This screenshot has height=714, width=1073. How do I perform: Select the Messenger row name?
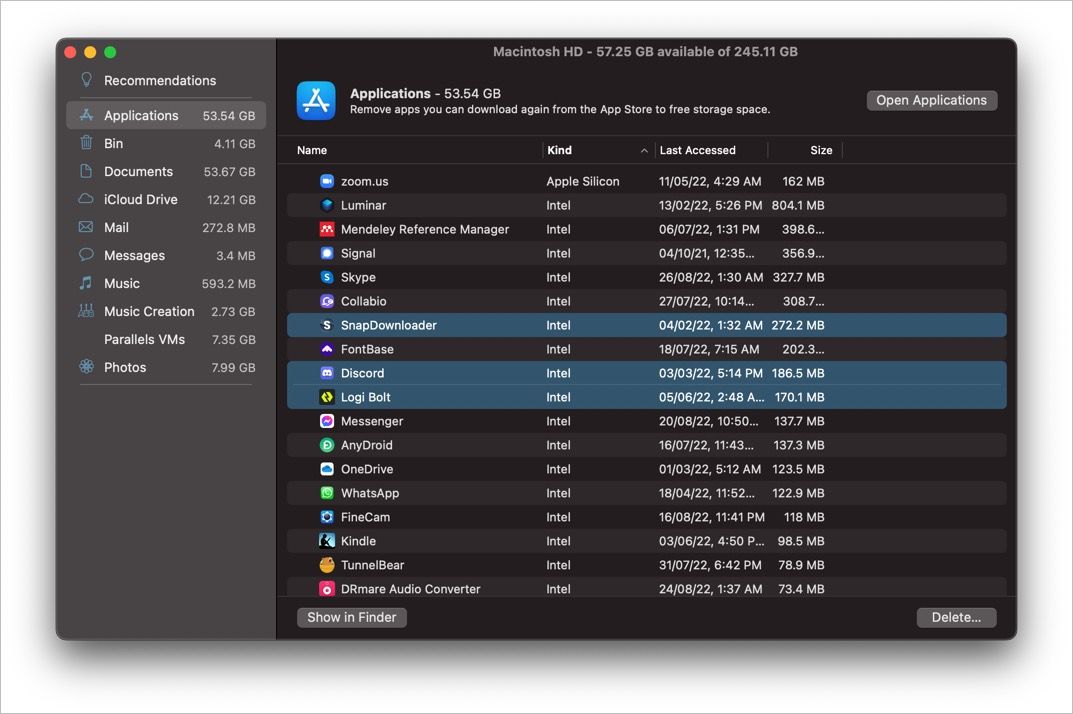tap(372, 421)
